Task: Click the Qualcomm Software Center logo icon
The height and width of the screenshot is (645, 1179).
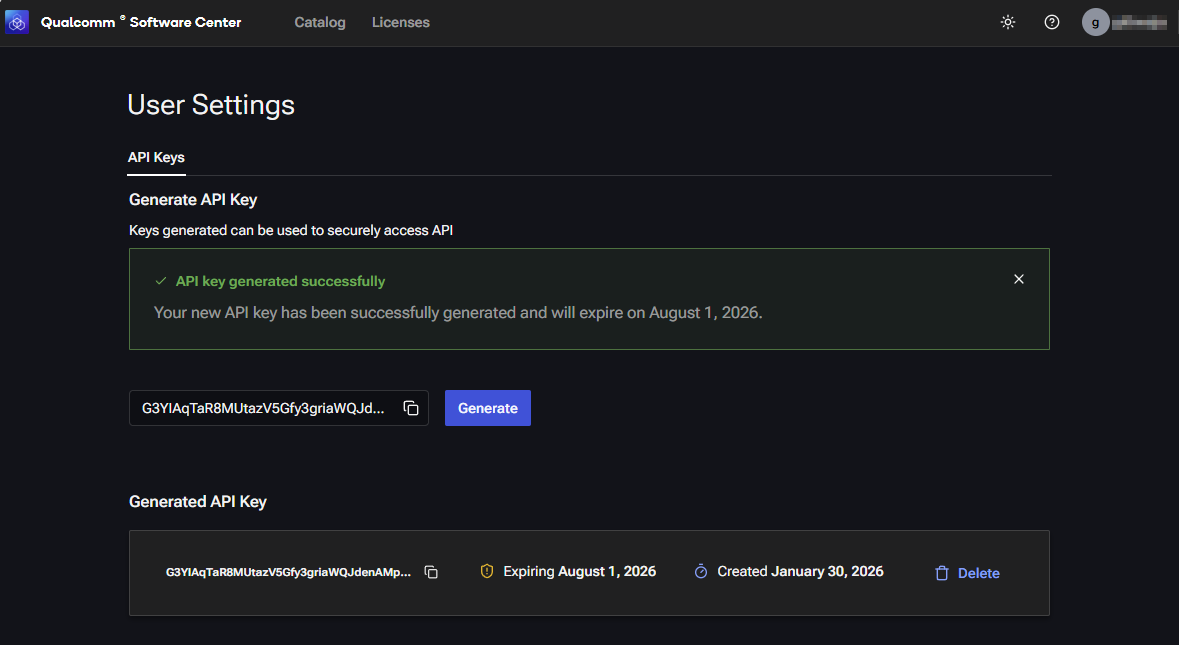Action: tap(17, 23)
